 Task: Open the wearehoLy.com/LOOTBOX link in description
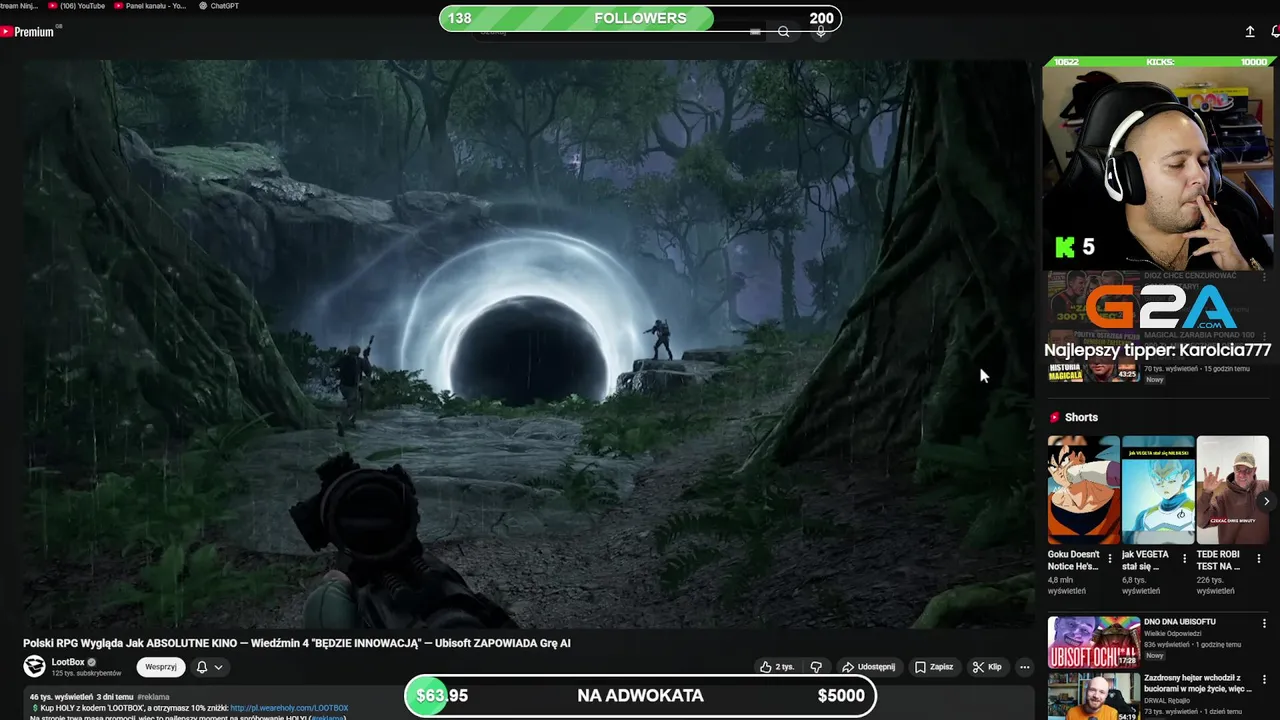coord(289,708)
